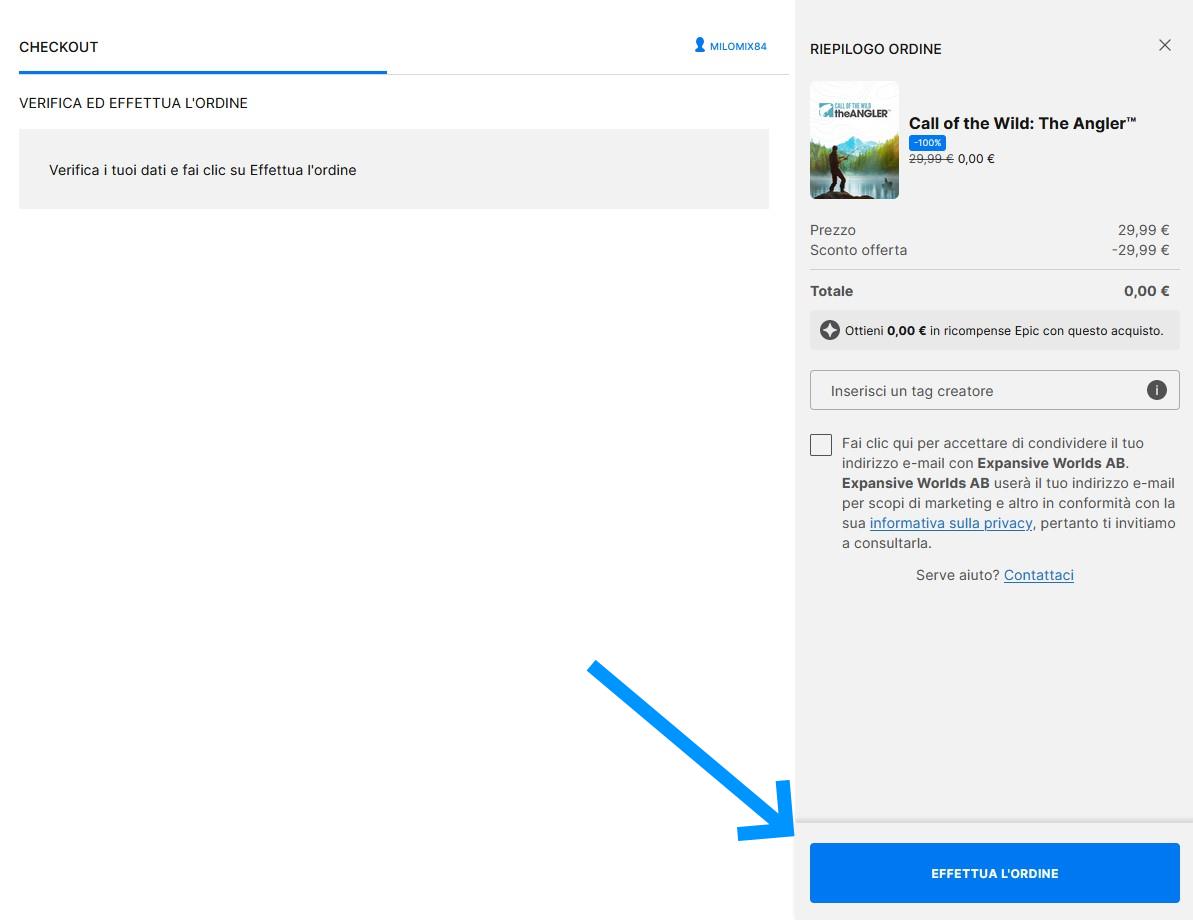Close the order summary panel
Image resolution: width=1193 pixels, height=920 pixels.
coord(1164,45)
